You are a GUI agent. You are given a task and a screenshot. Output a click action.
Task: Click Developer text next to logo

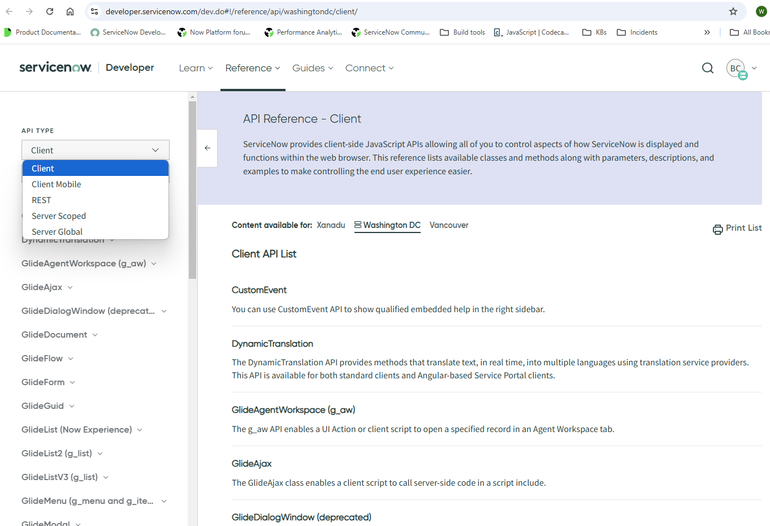coord(130,67)
